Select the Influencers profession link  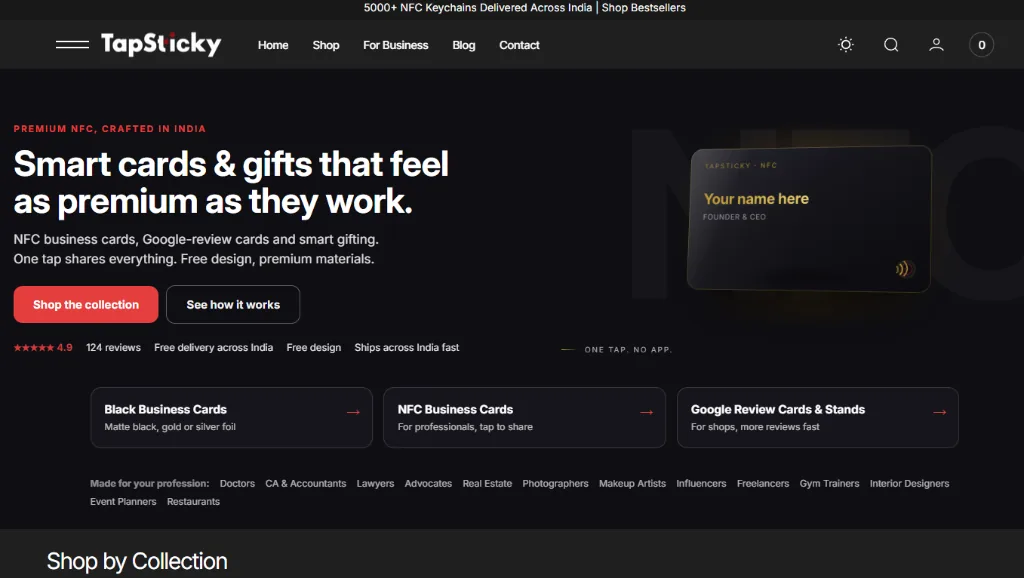701,483
